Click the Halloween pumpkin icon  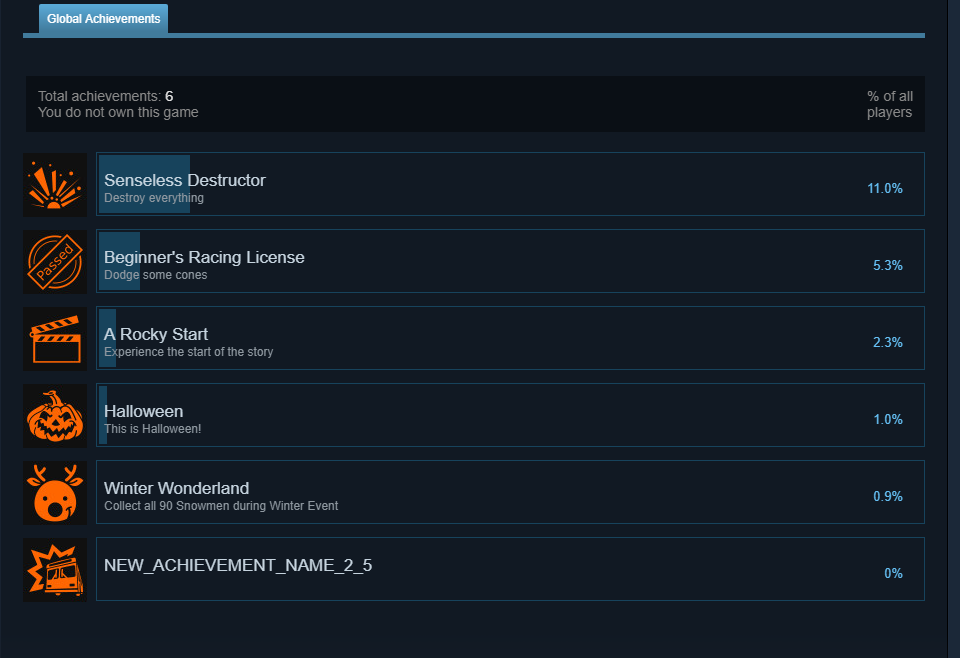pyautogui.click(x=55, y=416)
